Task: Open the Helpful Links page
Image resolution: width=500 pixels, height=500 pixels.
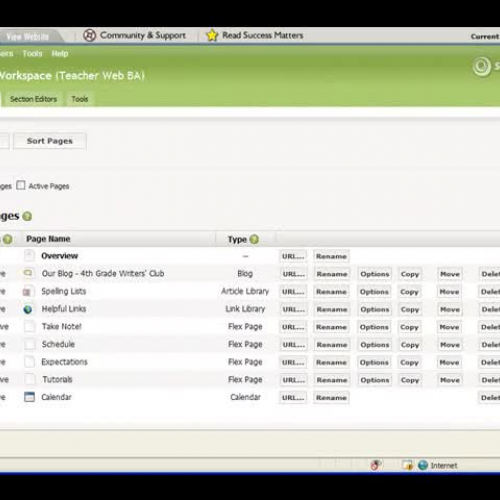Action: pos(64,309)
